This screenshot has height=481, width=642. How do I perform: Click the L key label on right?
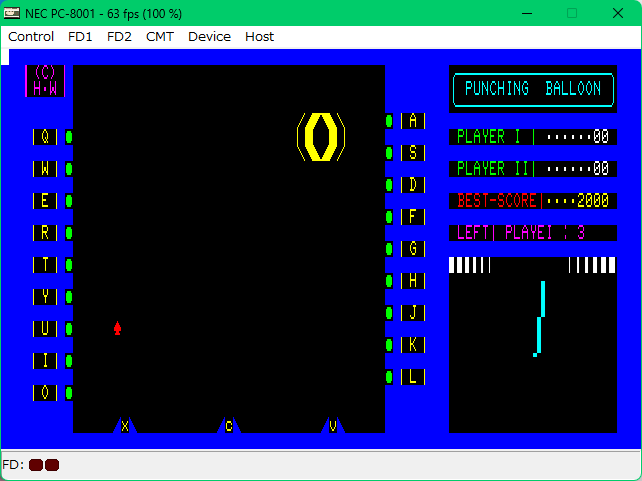[x=412, y=377]
